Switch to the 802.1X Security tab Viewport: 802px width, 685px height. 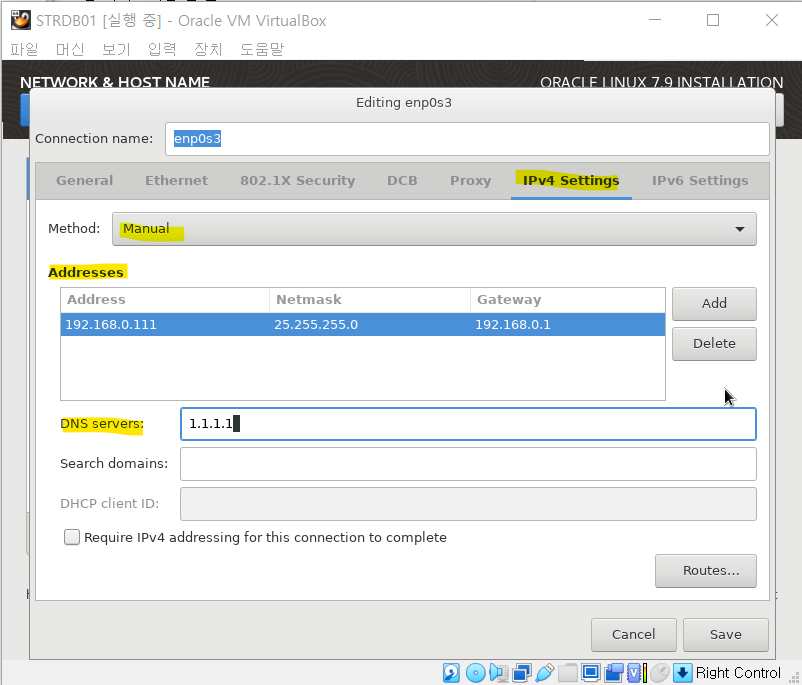tap(298, 181)
